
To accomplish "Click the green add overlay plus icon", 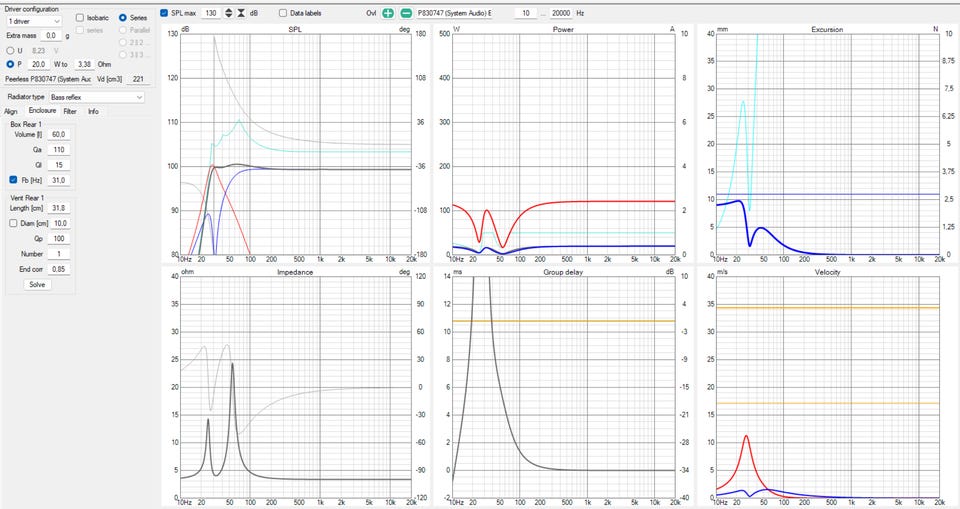I will click(x=388, y=13).
